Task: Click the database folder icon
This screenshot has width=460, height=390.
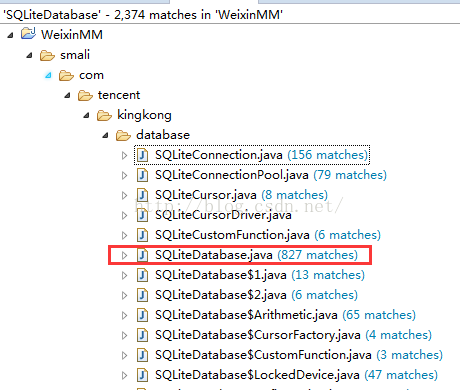Action: pyautogui.click(x=123, y=135)
